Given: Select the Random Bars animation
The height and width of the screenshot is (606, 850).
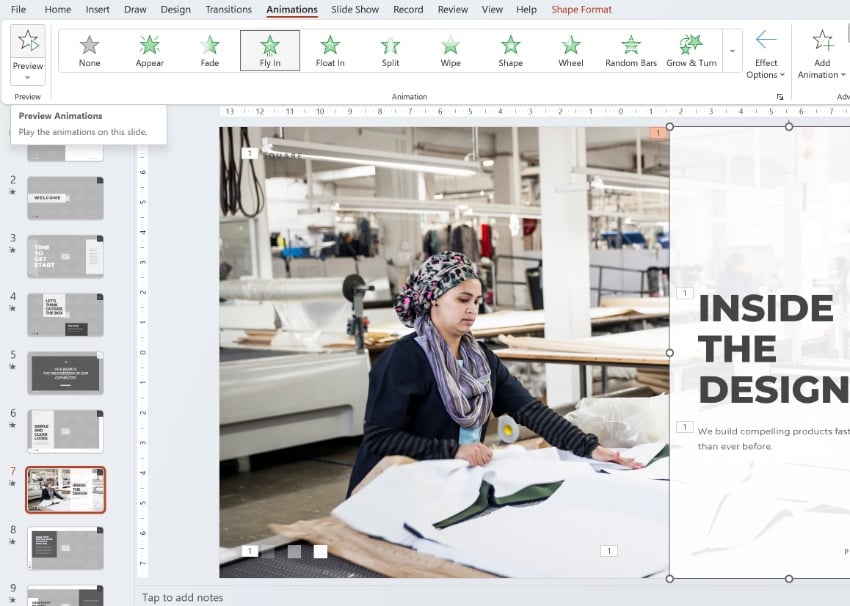Looking at the screenshot, I should coord(631,50).
